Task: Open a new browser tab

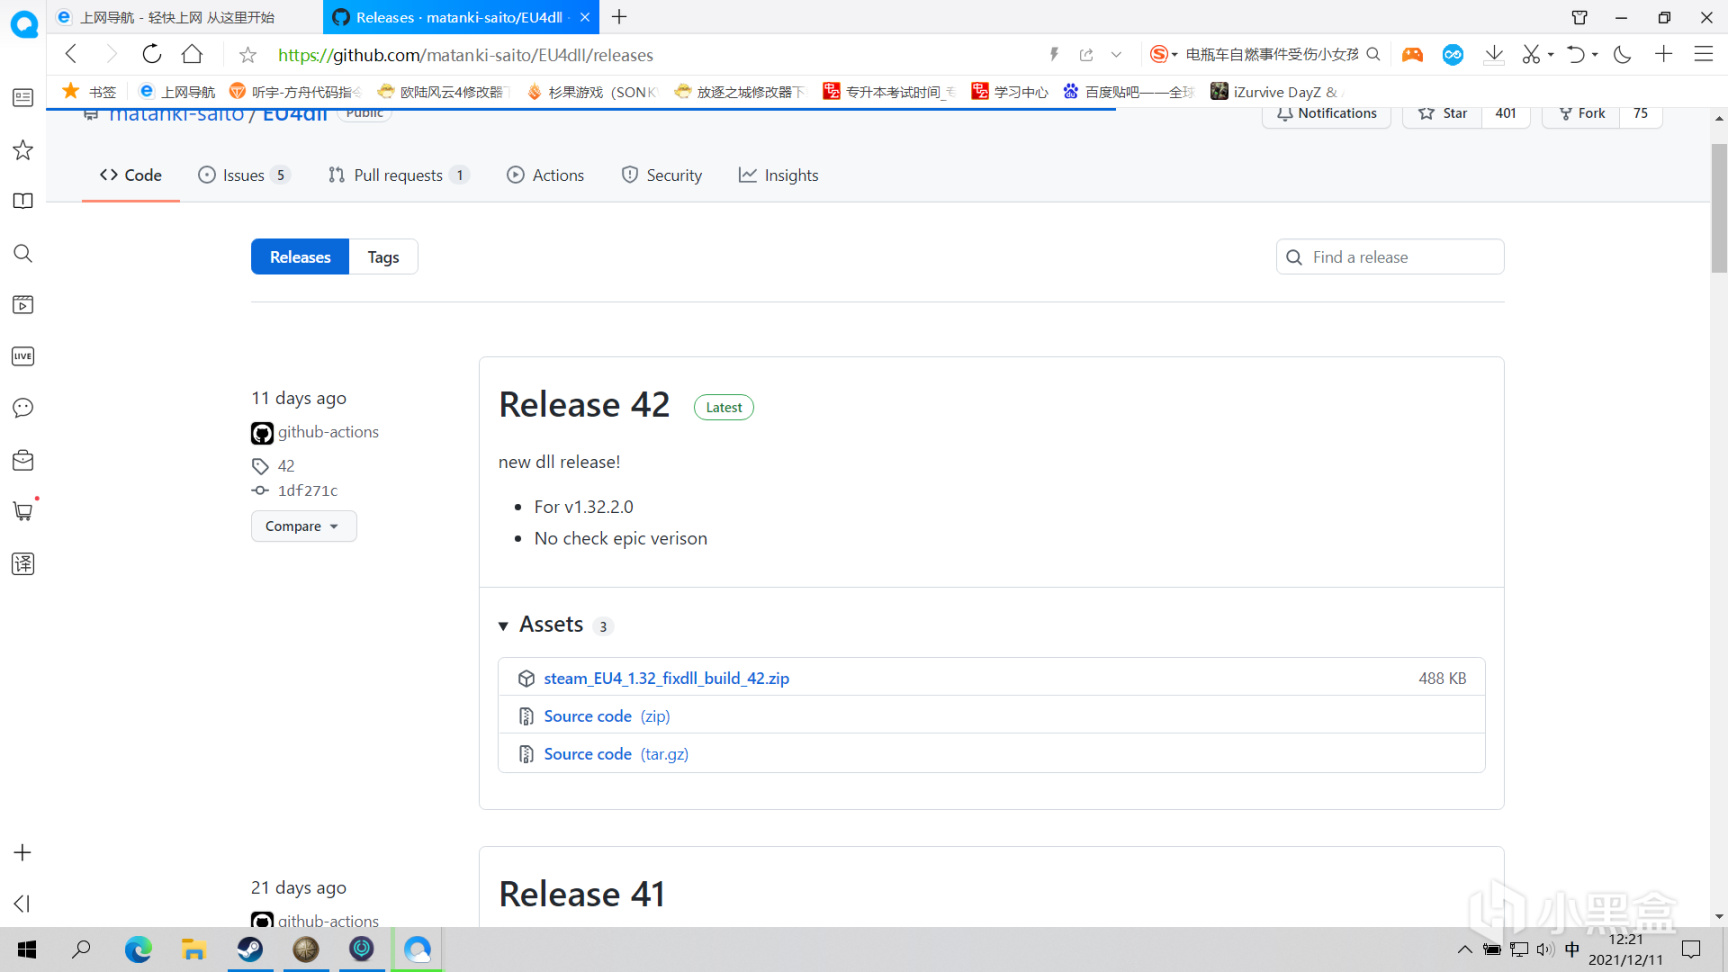Action: (x=619, y=17)
